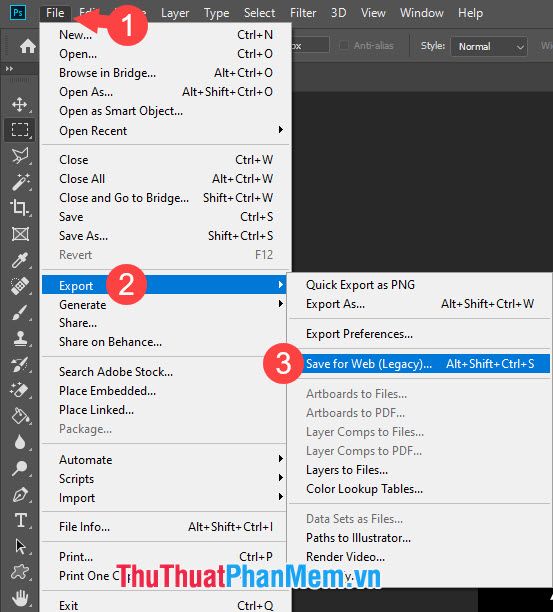Viewport: 553px width, 612px height.
Task: Choose Paths to Illustrator...
Action: click(x=420, y=537)
